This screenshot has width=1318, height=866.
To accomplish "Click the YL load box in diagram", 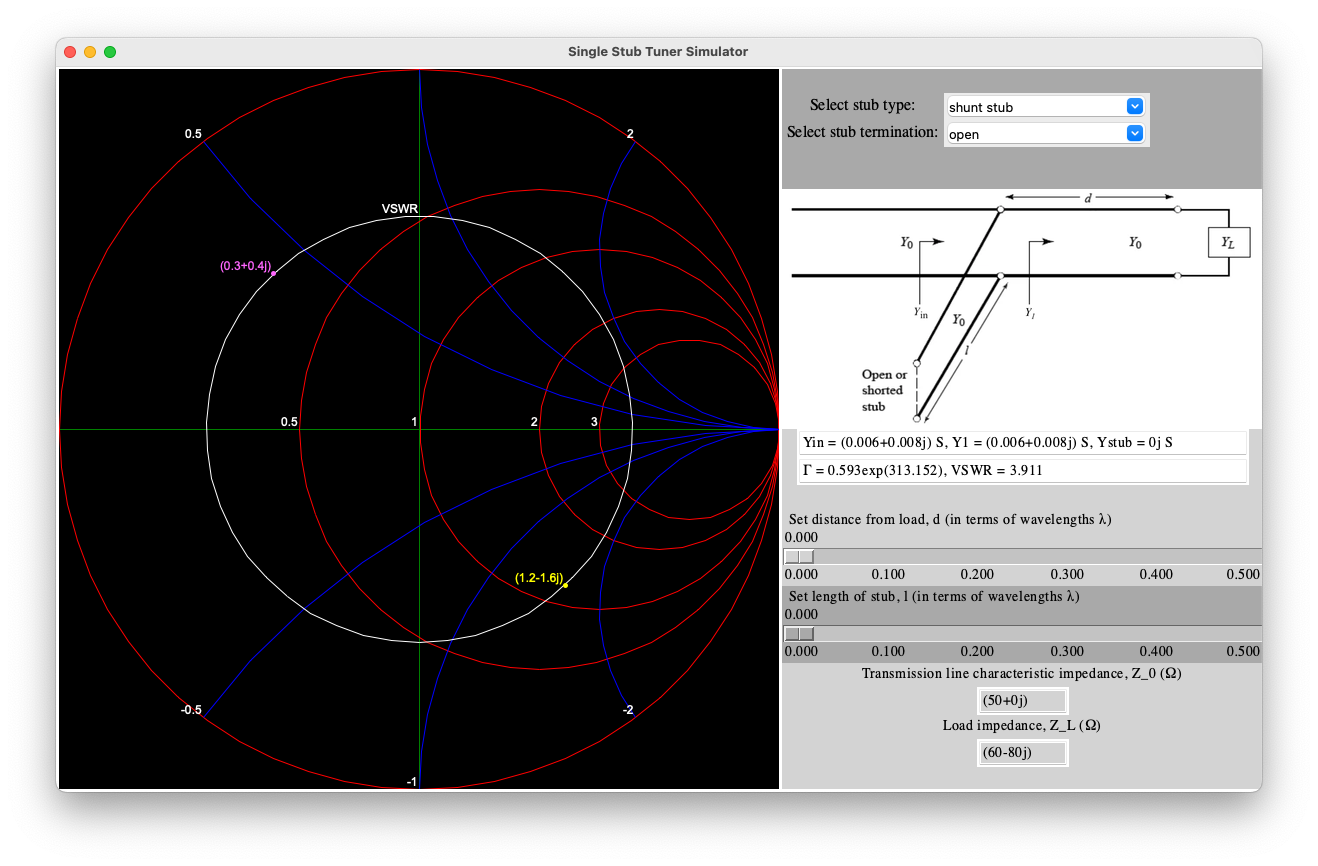I will click(1229, 241).
